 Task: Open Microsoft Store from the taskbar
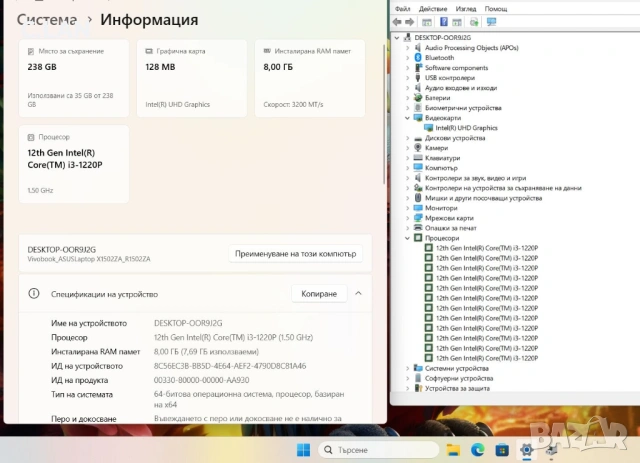(501, 450)
